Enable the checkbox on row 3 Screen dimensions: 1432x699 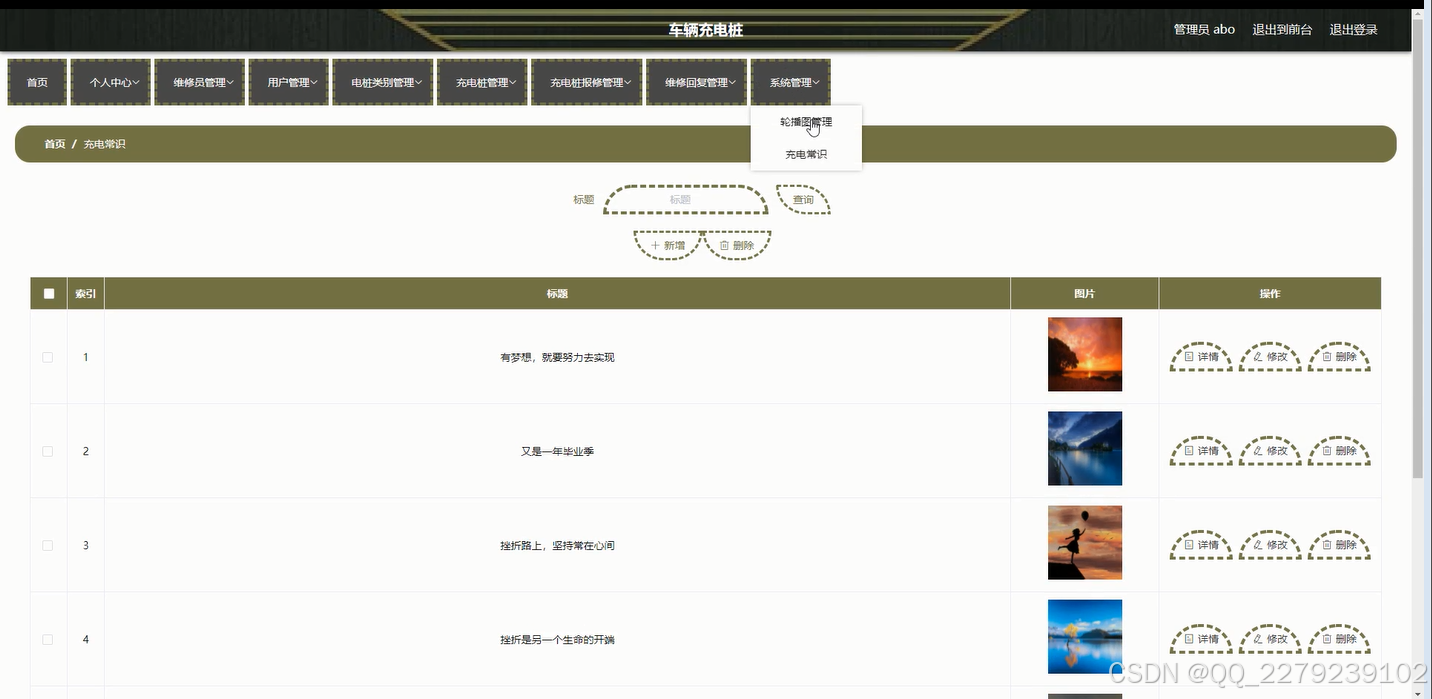click(47, 544)
